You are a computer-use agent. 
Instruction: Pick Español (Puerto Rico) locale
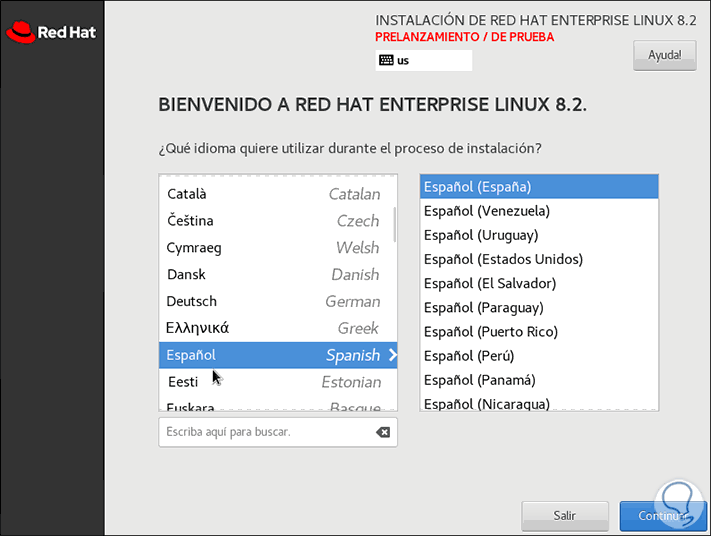coord(539,332)
